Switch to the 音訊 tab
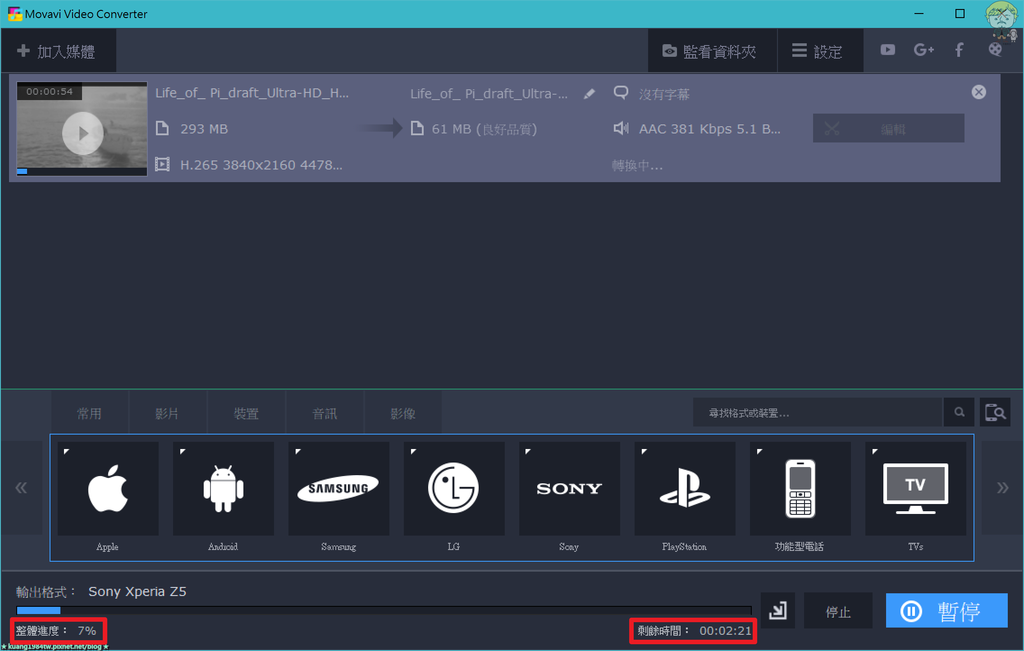The height and width of the screenshot is (651, 1024). 325,413
